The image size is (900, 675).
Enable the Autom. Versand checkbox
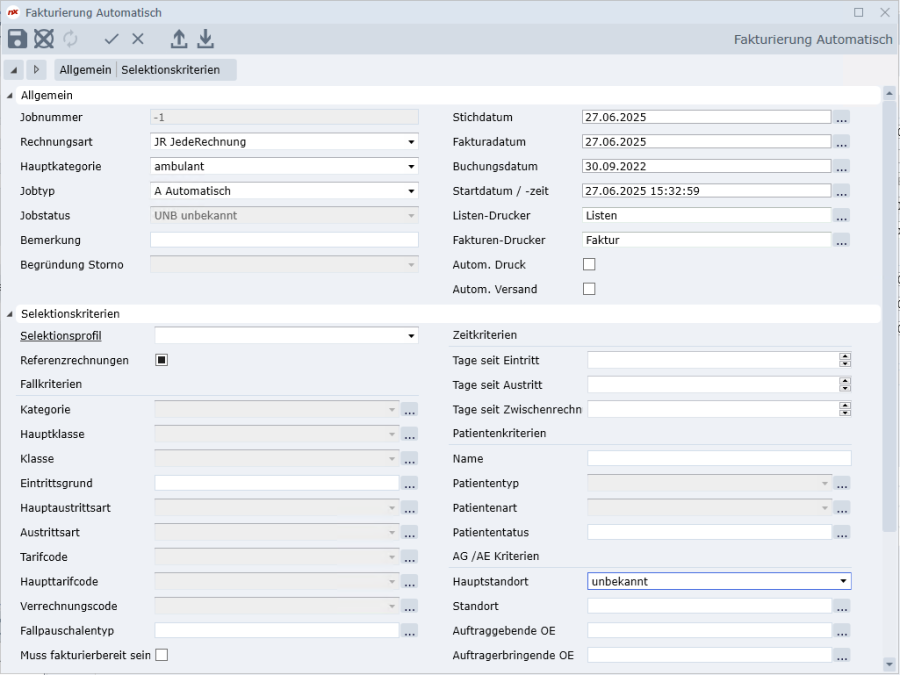[x=589, y=289]
